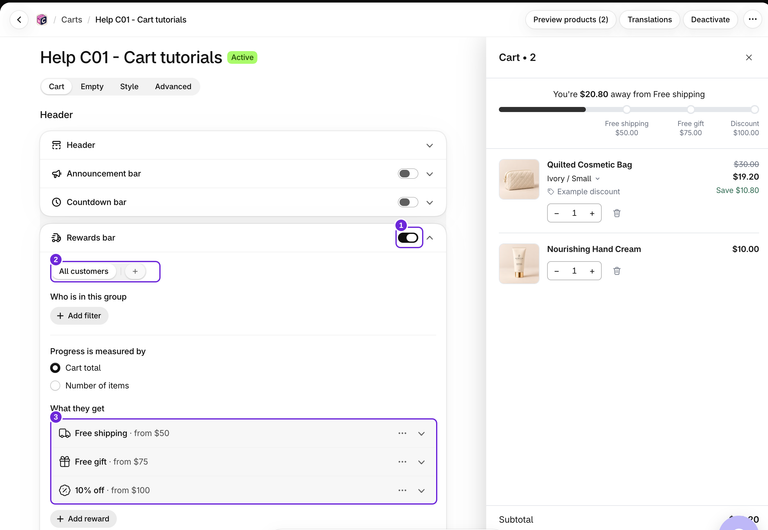The image size is (768, 530).
Task: Delete Nourishing Hand Cream from cart
Action: click(617, 271)
